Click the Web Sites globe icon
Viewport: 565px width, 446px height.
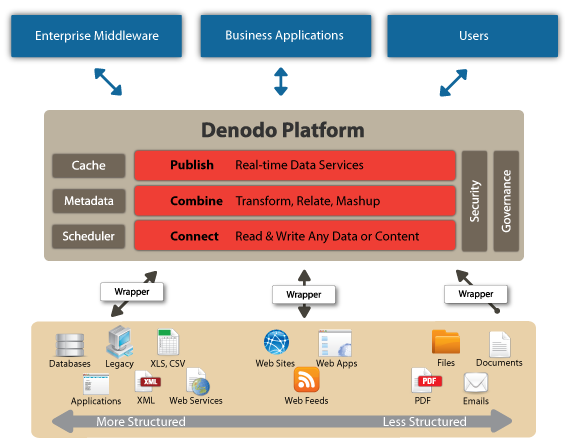[x=276, y=342]
